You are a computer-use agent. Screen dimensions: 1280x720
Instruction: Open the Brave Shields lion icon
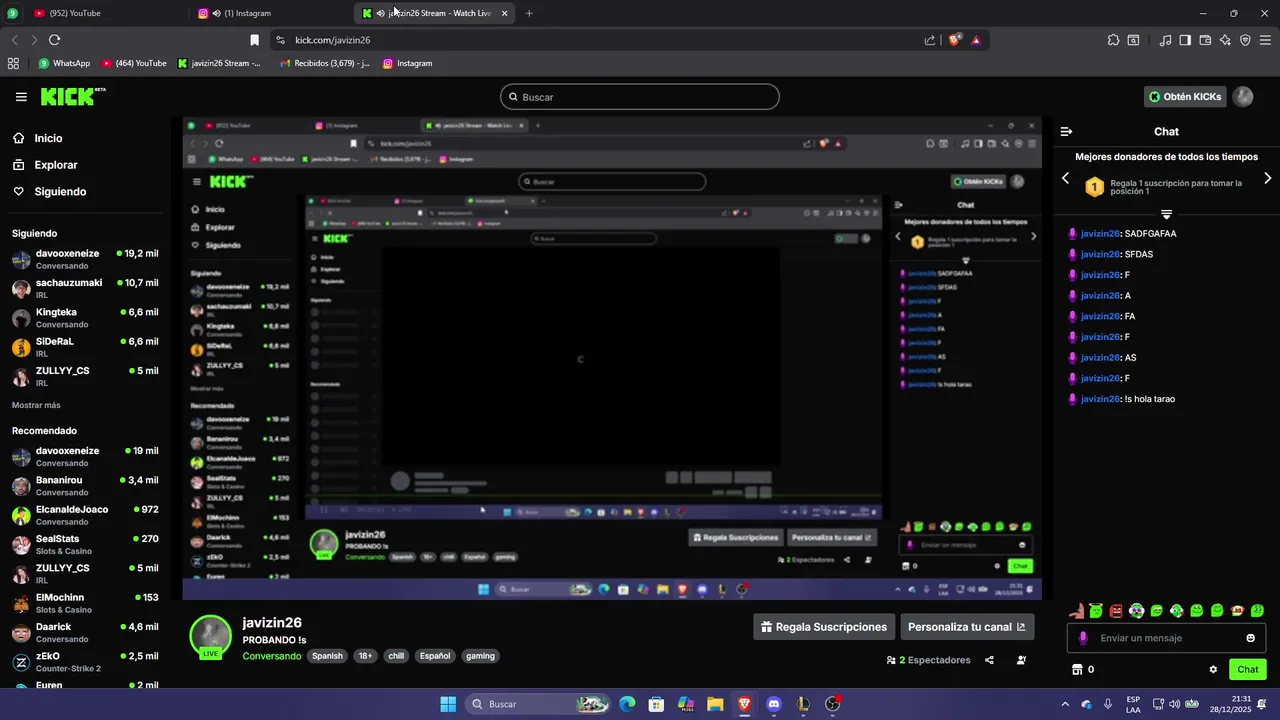click(x=955, y=40)
